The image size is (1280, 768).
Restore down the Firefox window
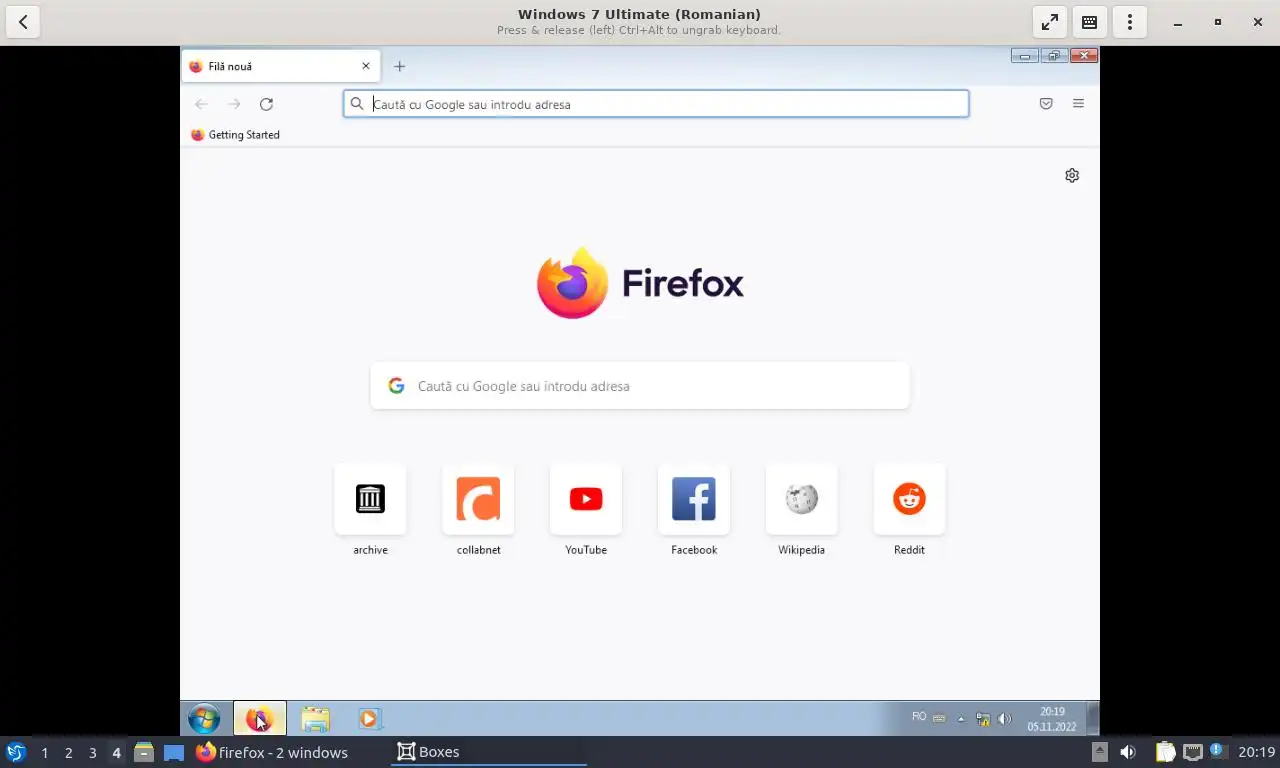[1054, 56]
